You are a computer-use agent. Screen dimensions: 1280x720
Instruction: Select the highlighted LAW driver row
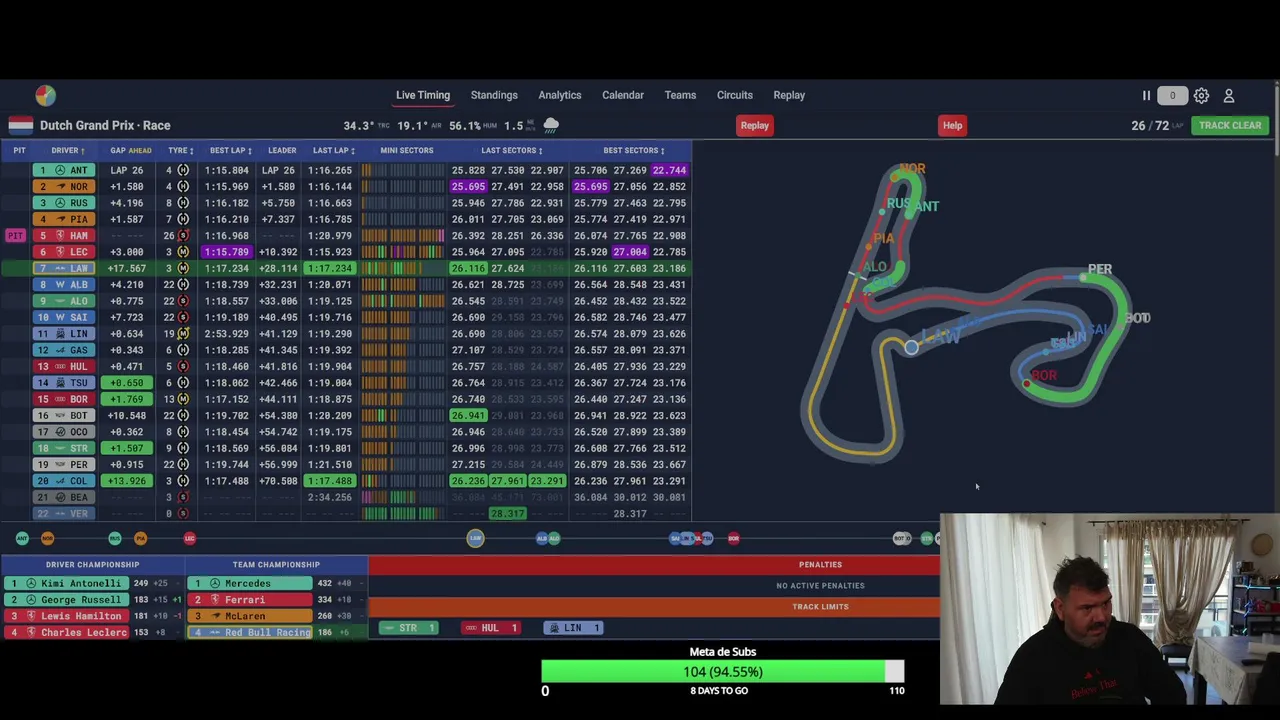point(345,269)
